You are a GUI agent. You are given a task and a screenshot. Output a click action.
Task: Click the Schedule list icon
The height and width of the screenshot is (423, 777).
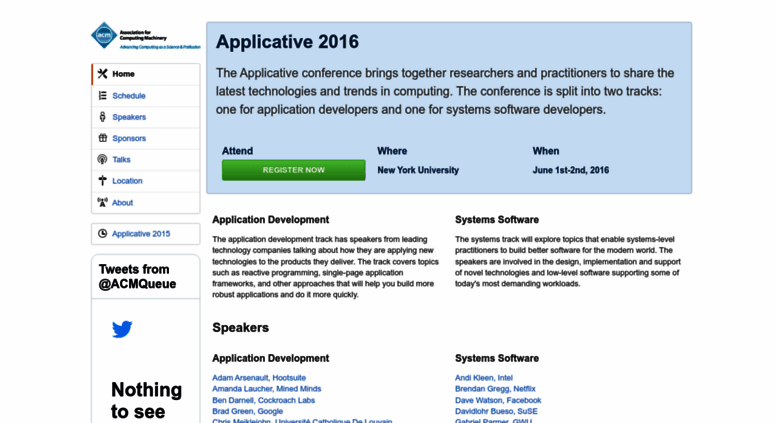point(103,96)
